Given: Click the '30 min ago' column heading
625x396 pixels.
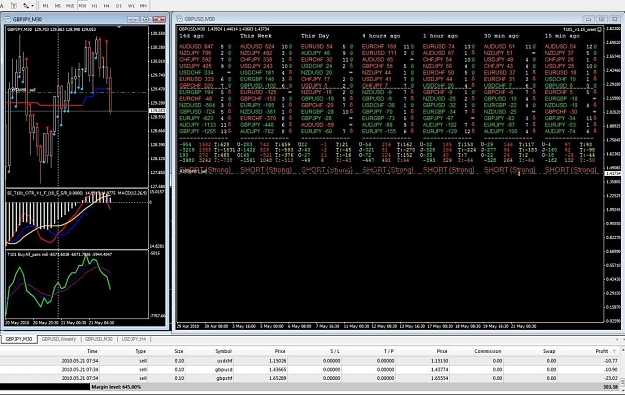Looking at the screenshot, I should [501, 36].
